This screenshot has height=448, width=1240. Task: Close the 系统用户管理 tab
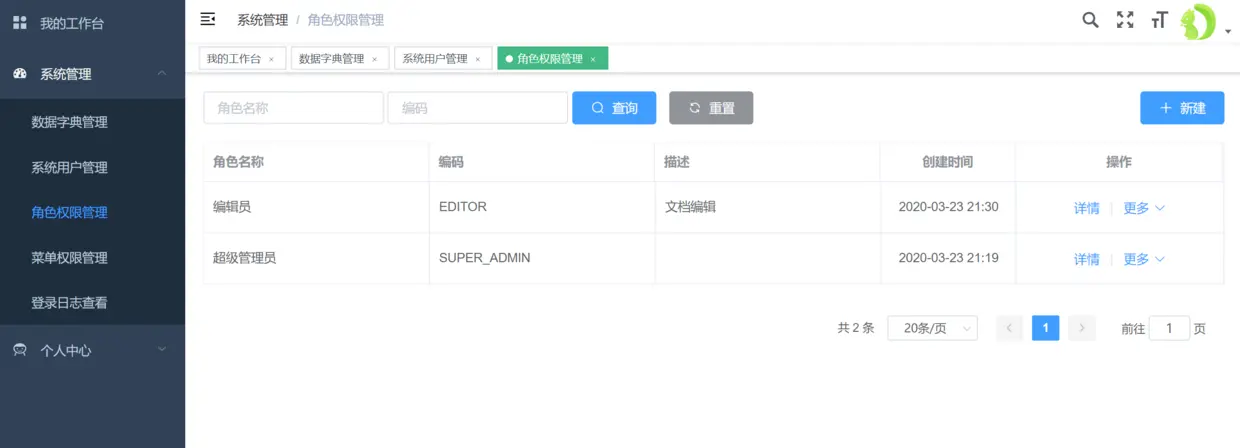coord(477,59)
